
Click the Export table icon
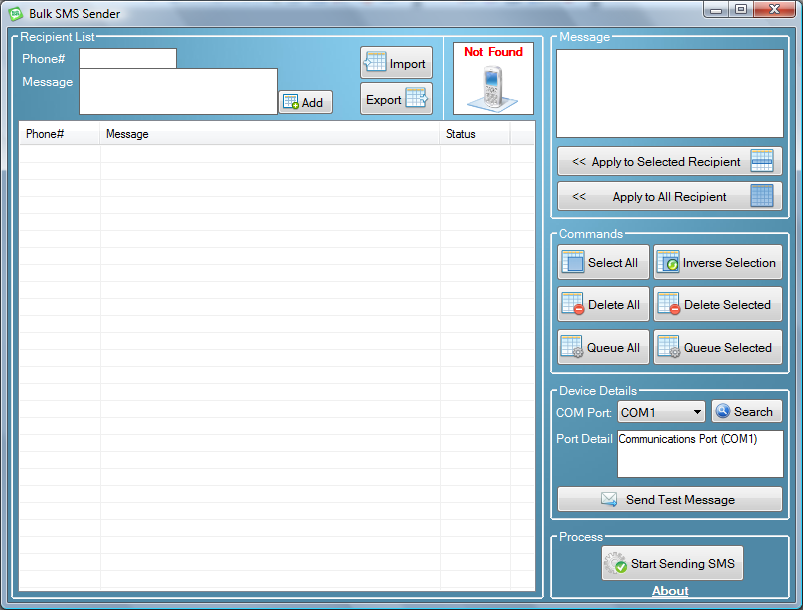coord(416,97)
